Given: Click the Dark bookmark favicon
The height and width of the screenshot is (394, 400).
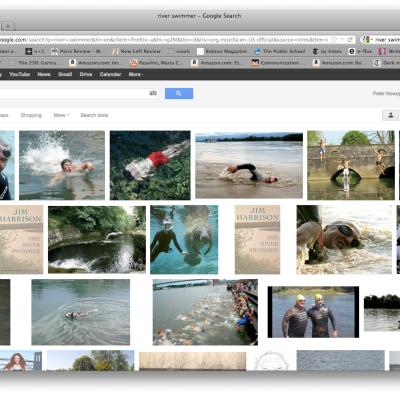Looking at the screenshot, I should pyautogui.click(x=377, y=63).
